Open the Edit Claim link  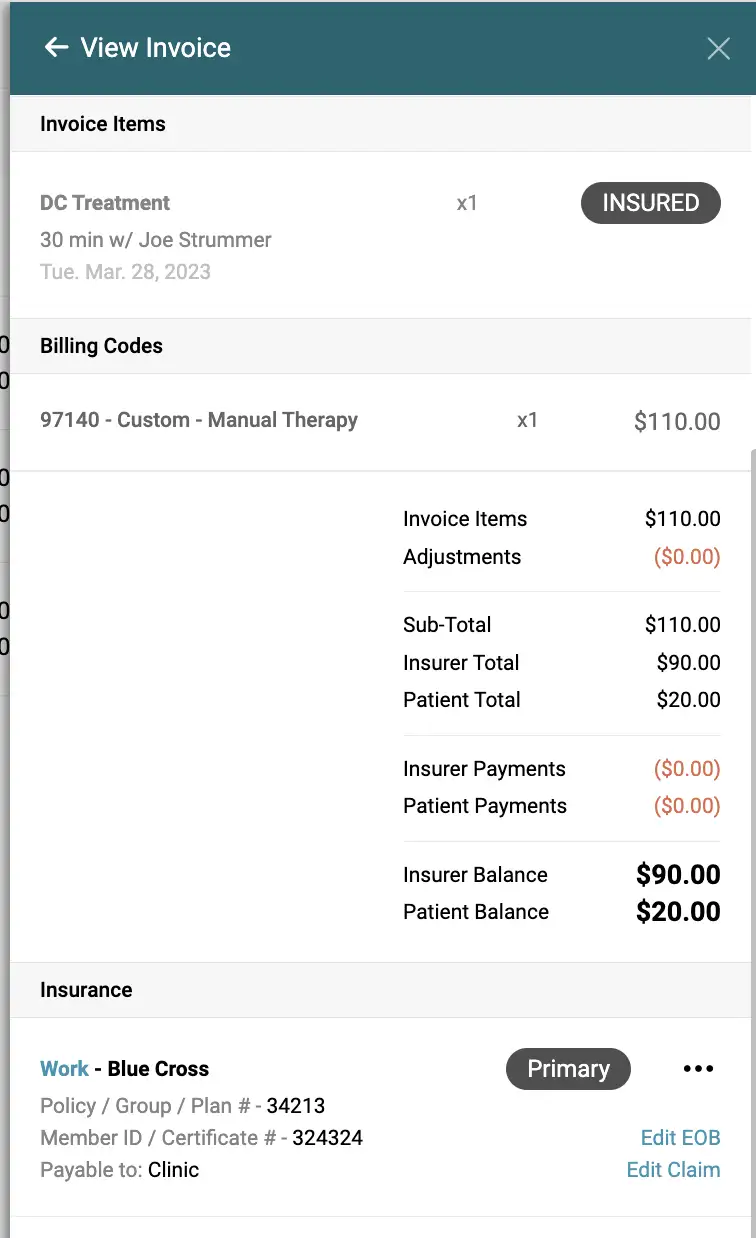coord(673,1170)
